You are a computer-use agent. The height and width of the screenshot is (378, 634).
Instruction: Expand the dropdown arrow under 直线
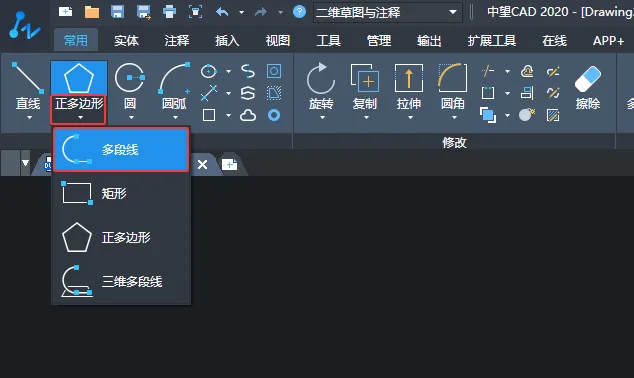(29, 118)
